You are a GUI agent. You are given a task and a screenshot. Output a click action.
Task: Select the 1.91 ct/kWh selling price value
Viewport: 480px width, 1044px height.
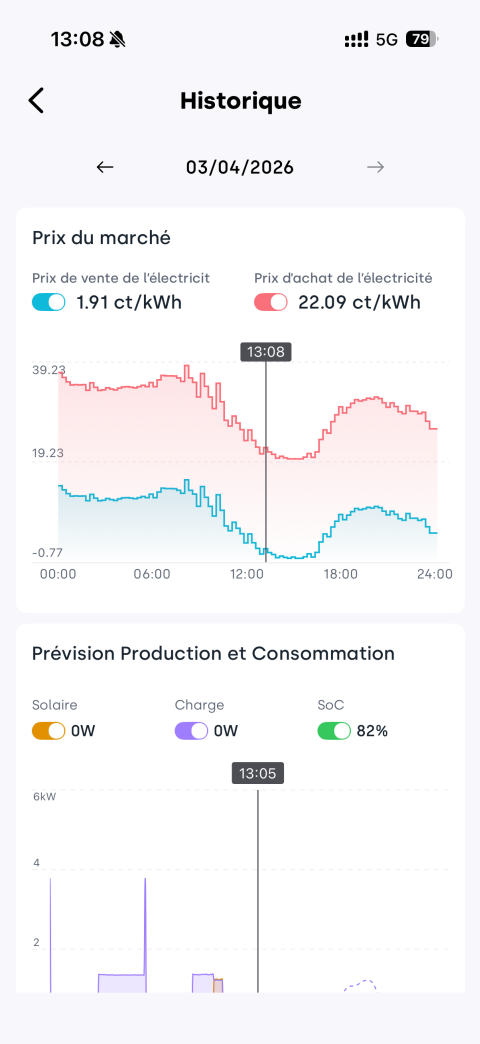coord(129,302)
